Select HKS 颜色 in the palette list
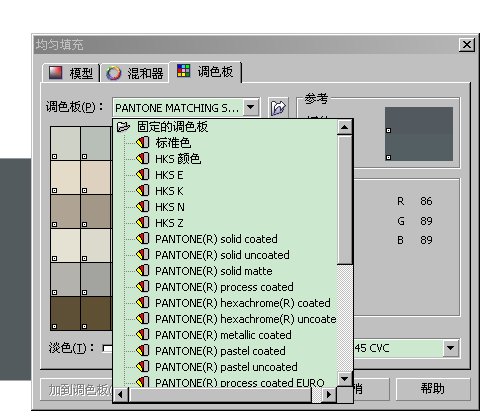Viewport: 491px width, 419px height. coord(178,159)
